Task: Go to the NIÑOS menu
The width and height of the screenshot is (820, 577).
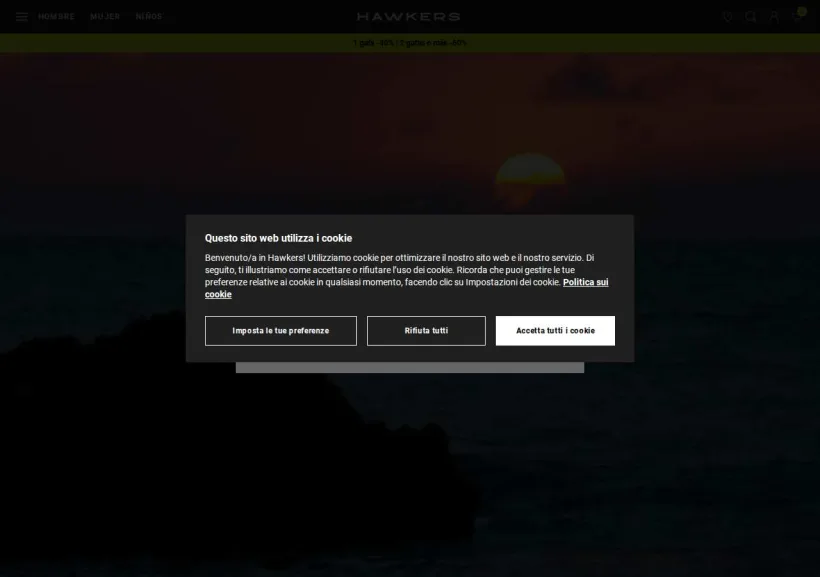Action: click(149, 17)
